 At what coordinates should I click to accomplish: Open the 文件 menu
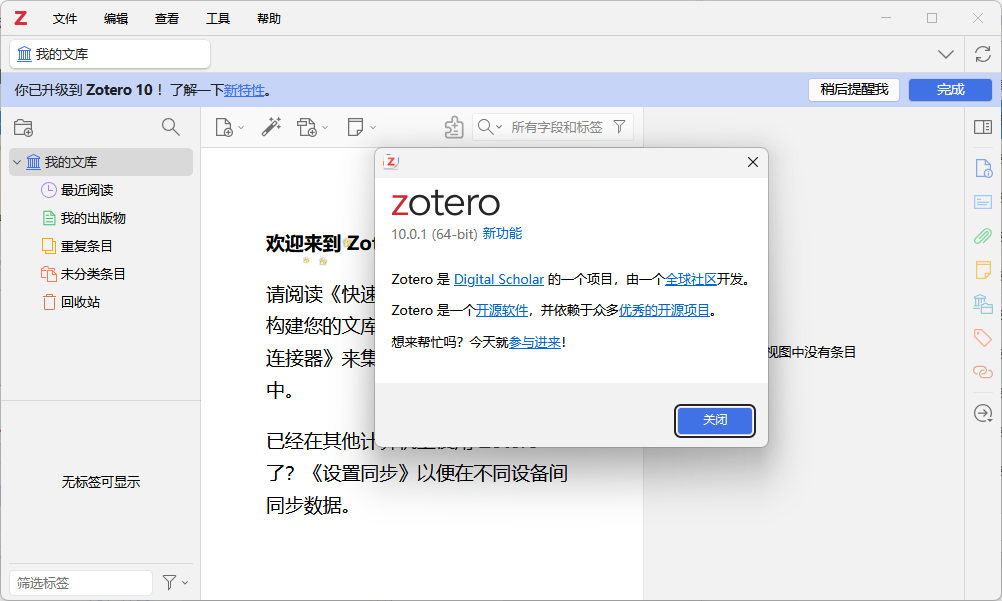pos(65,19)
